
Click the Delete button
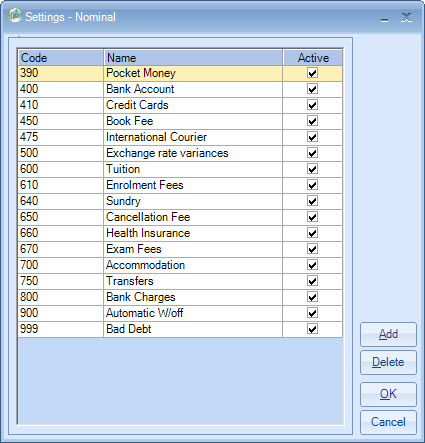[x=388, y=362]
